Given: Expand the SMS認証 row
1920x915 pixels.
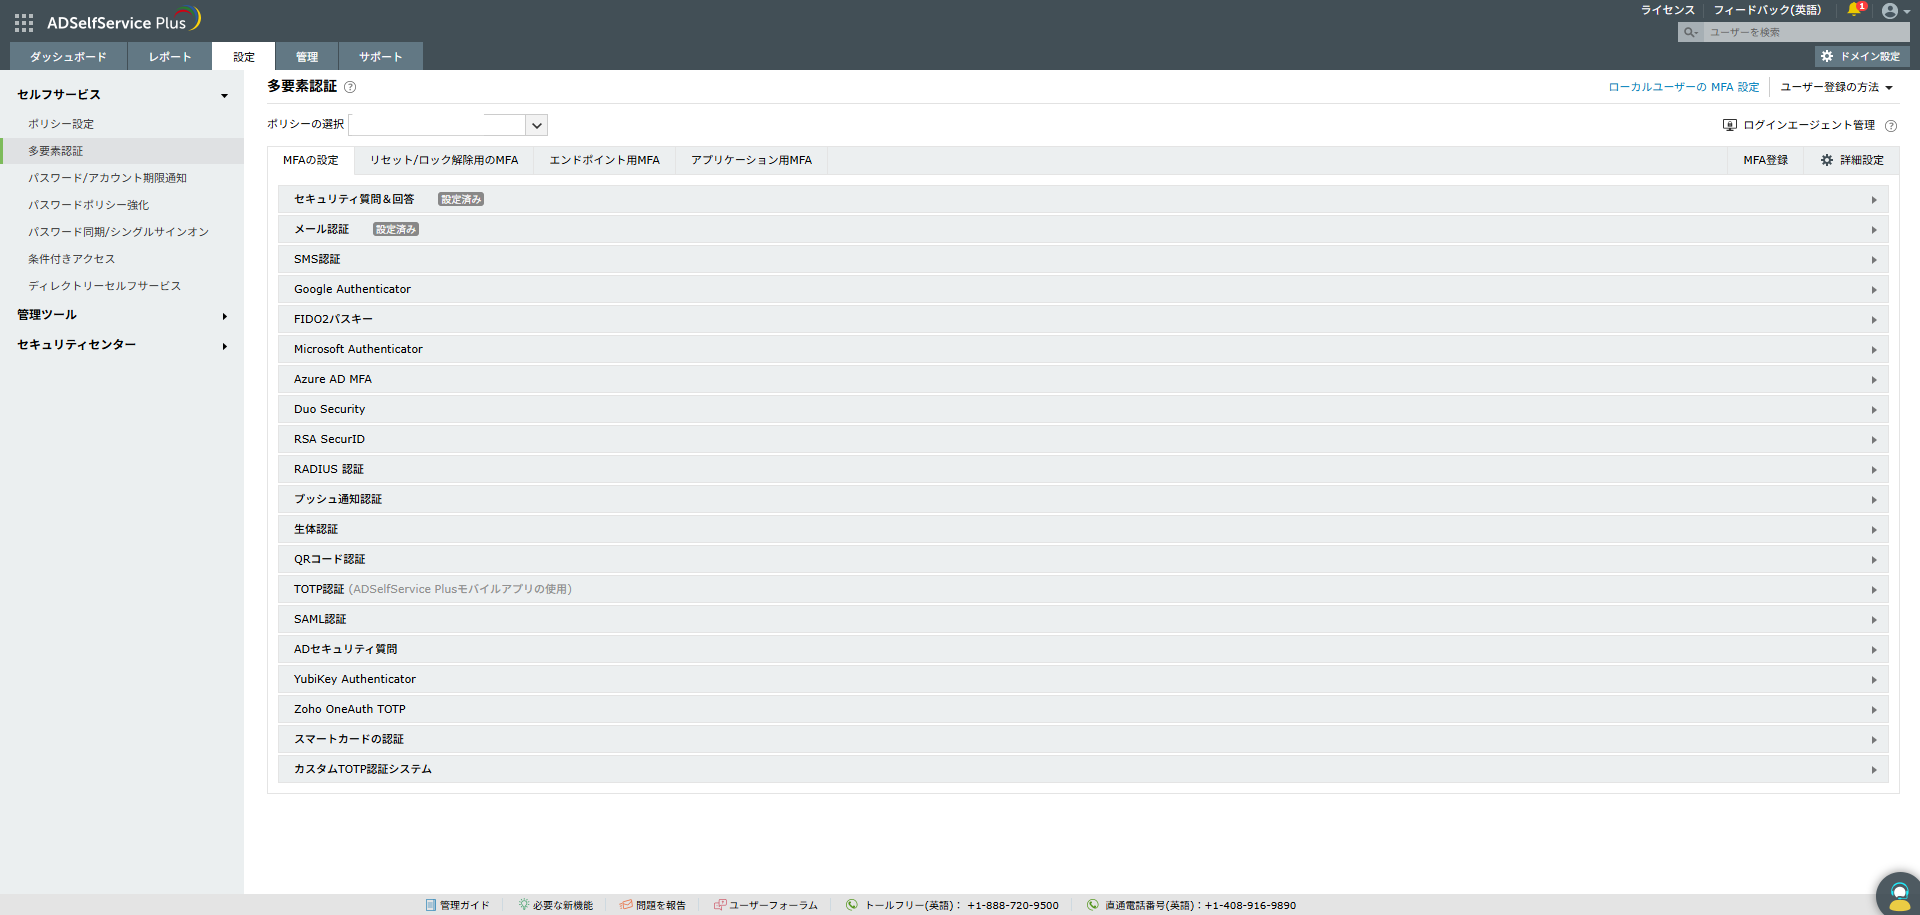Looking at the screenshot, I should click(1083, 260).
